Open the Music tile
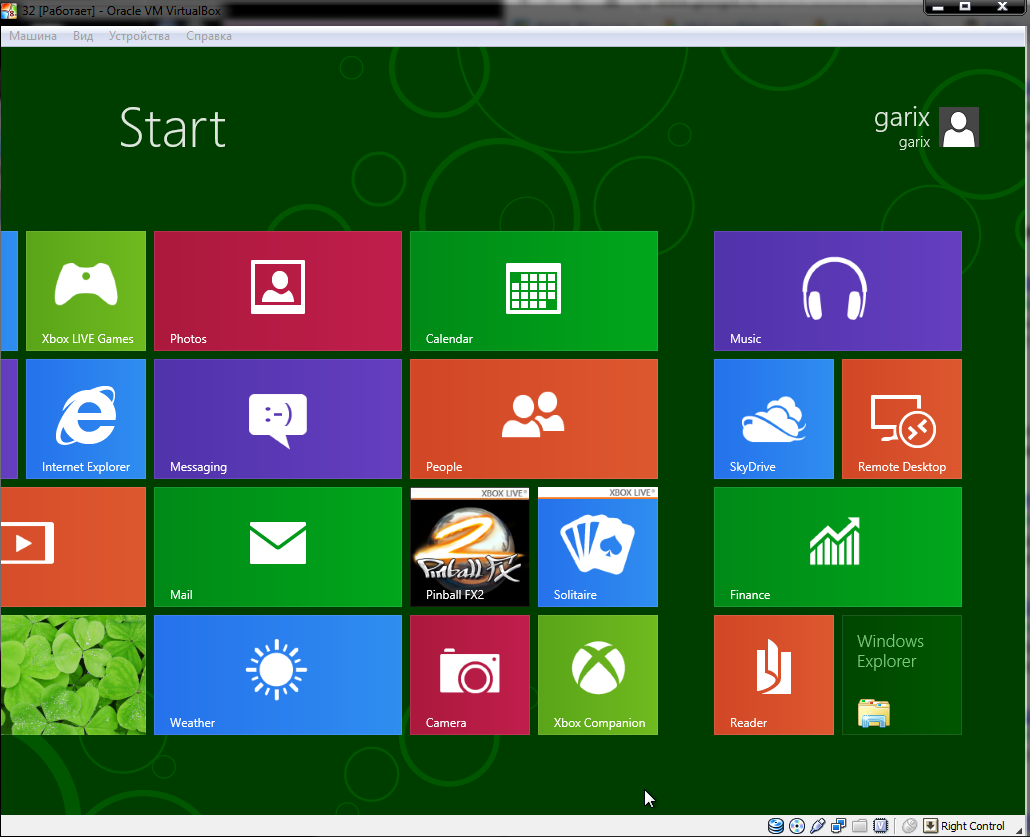 coord(838,290)
